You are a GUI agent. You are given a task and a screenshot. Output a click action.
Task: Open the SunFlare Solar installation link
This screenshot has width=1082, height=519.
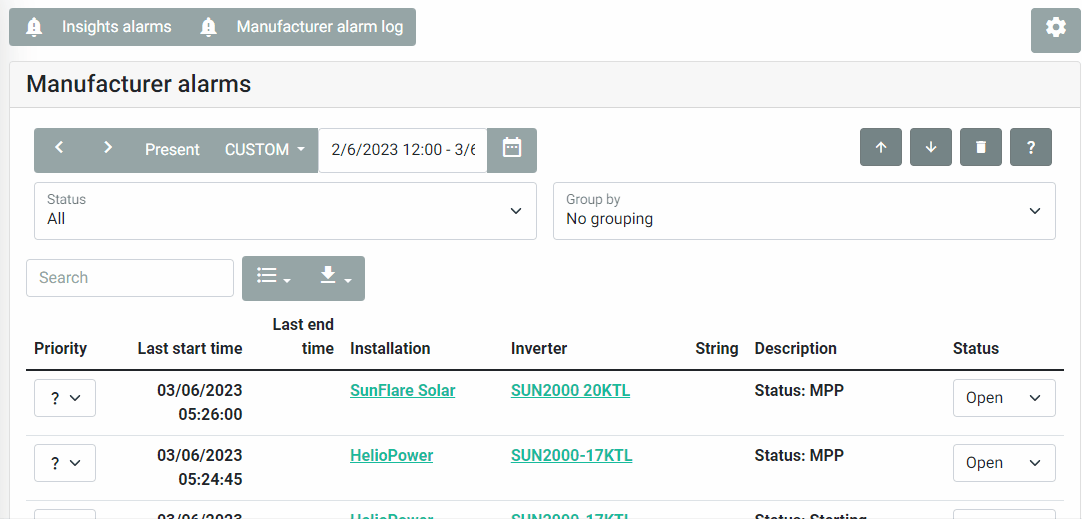tap(402, 391)
